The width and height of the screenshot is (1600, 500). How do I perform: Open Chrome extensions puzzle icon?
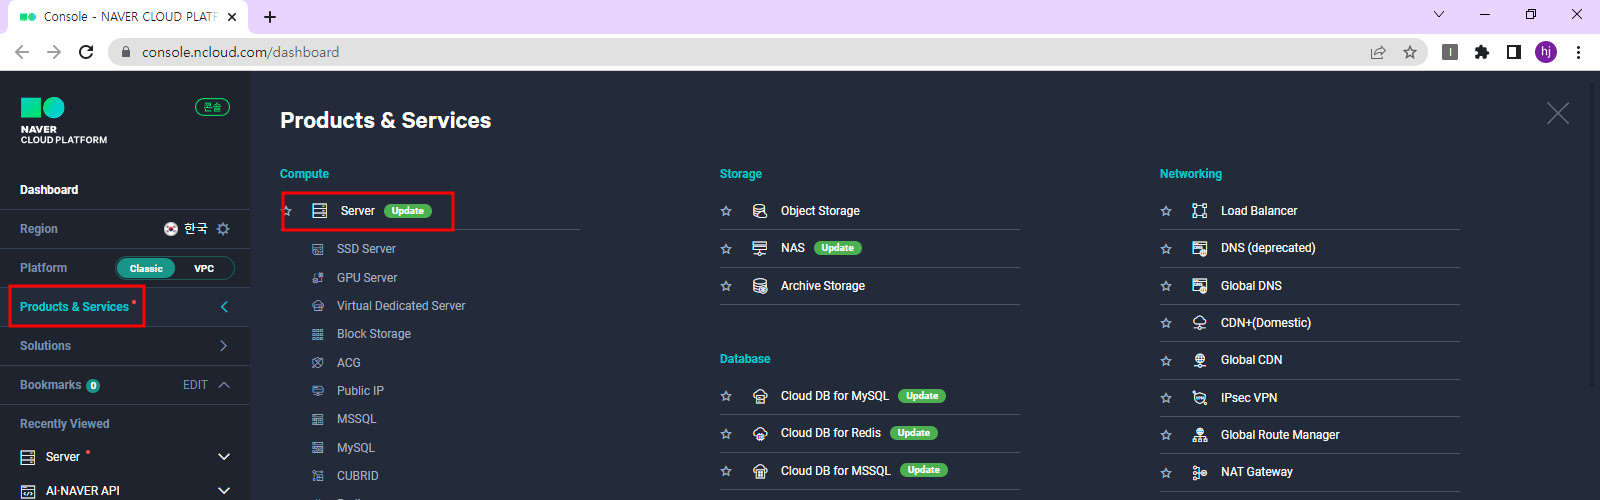click(x=1482, y=52)
